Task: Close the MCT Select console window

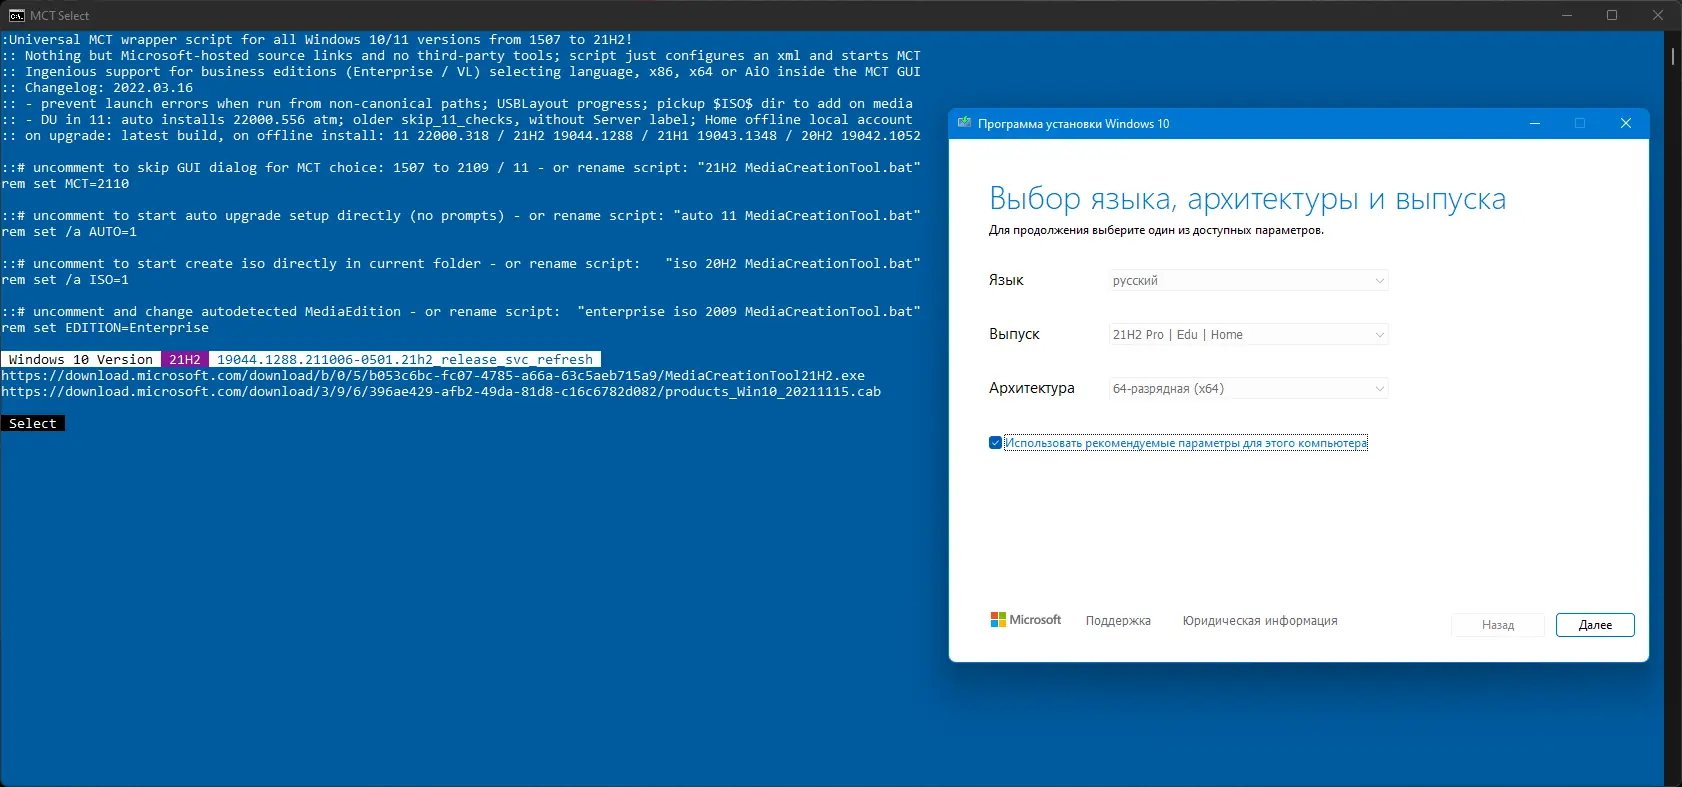Action: click(1658, 15)
